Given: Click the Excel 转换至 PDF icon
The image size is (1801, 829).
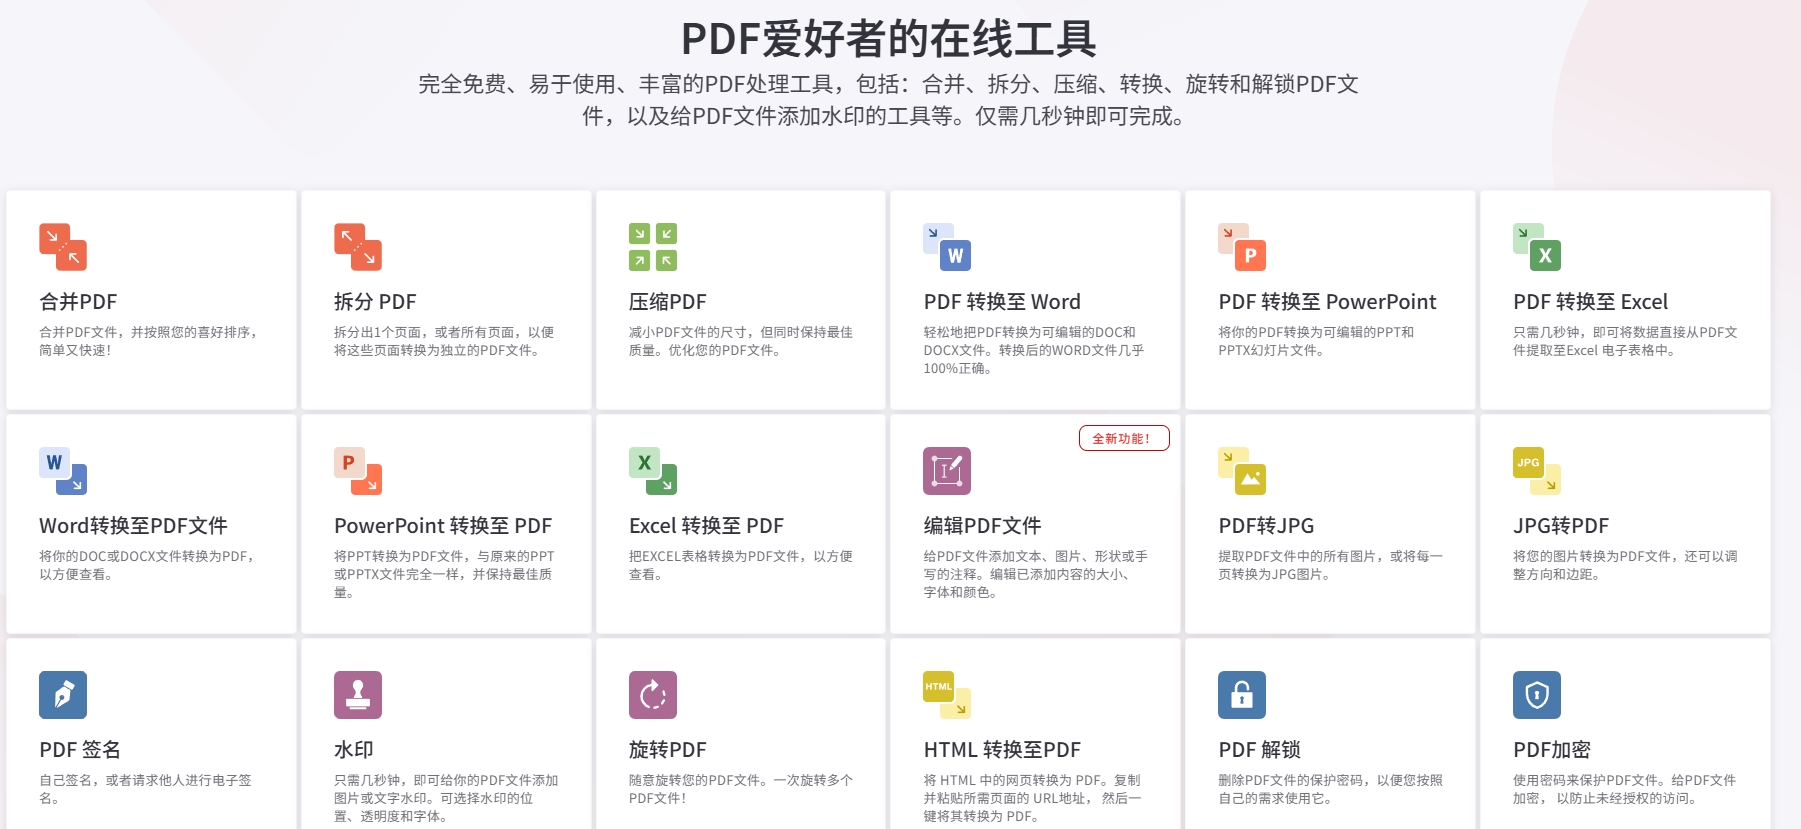Looking at the screenshot, I should point(653,471).
